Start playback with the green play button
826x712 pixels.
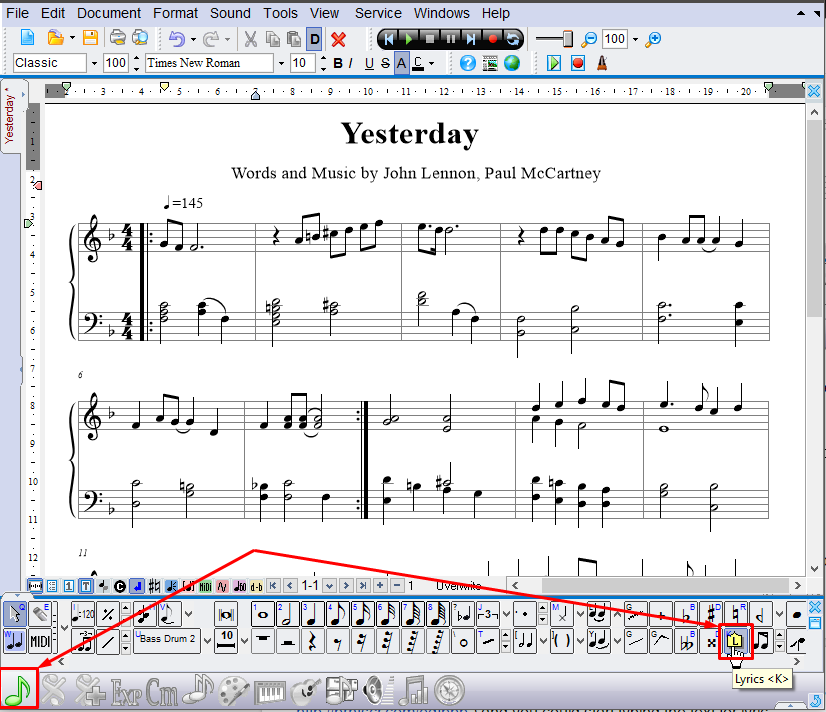pos(408,39)
